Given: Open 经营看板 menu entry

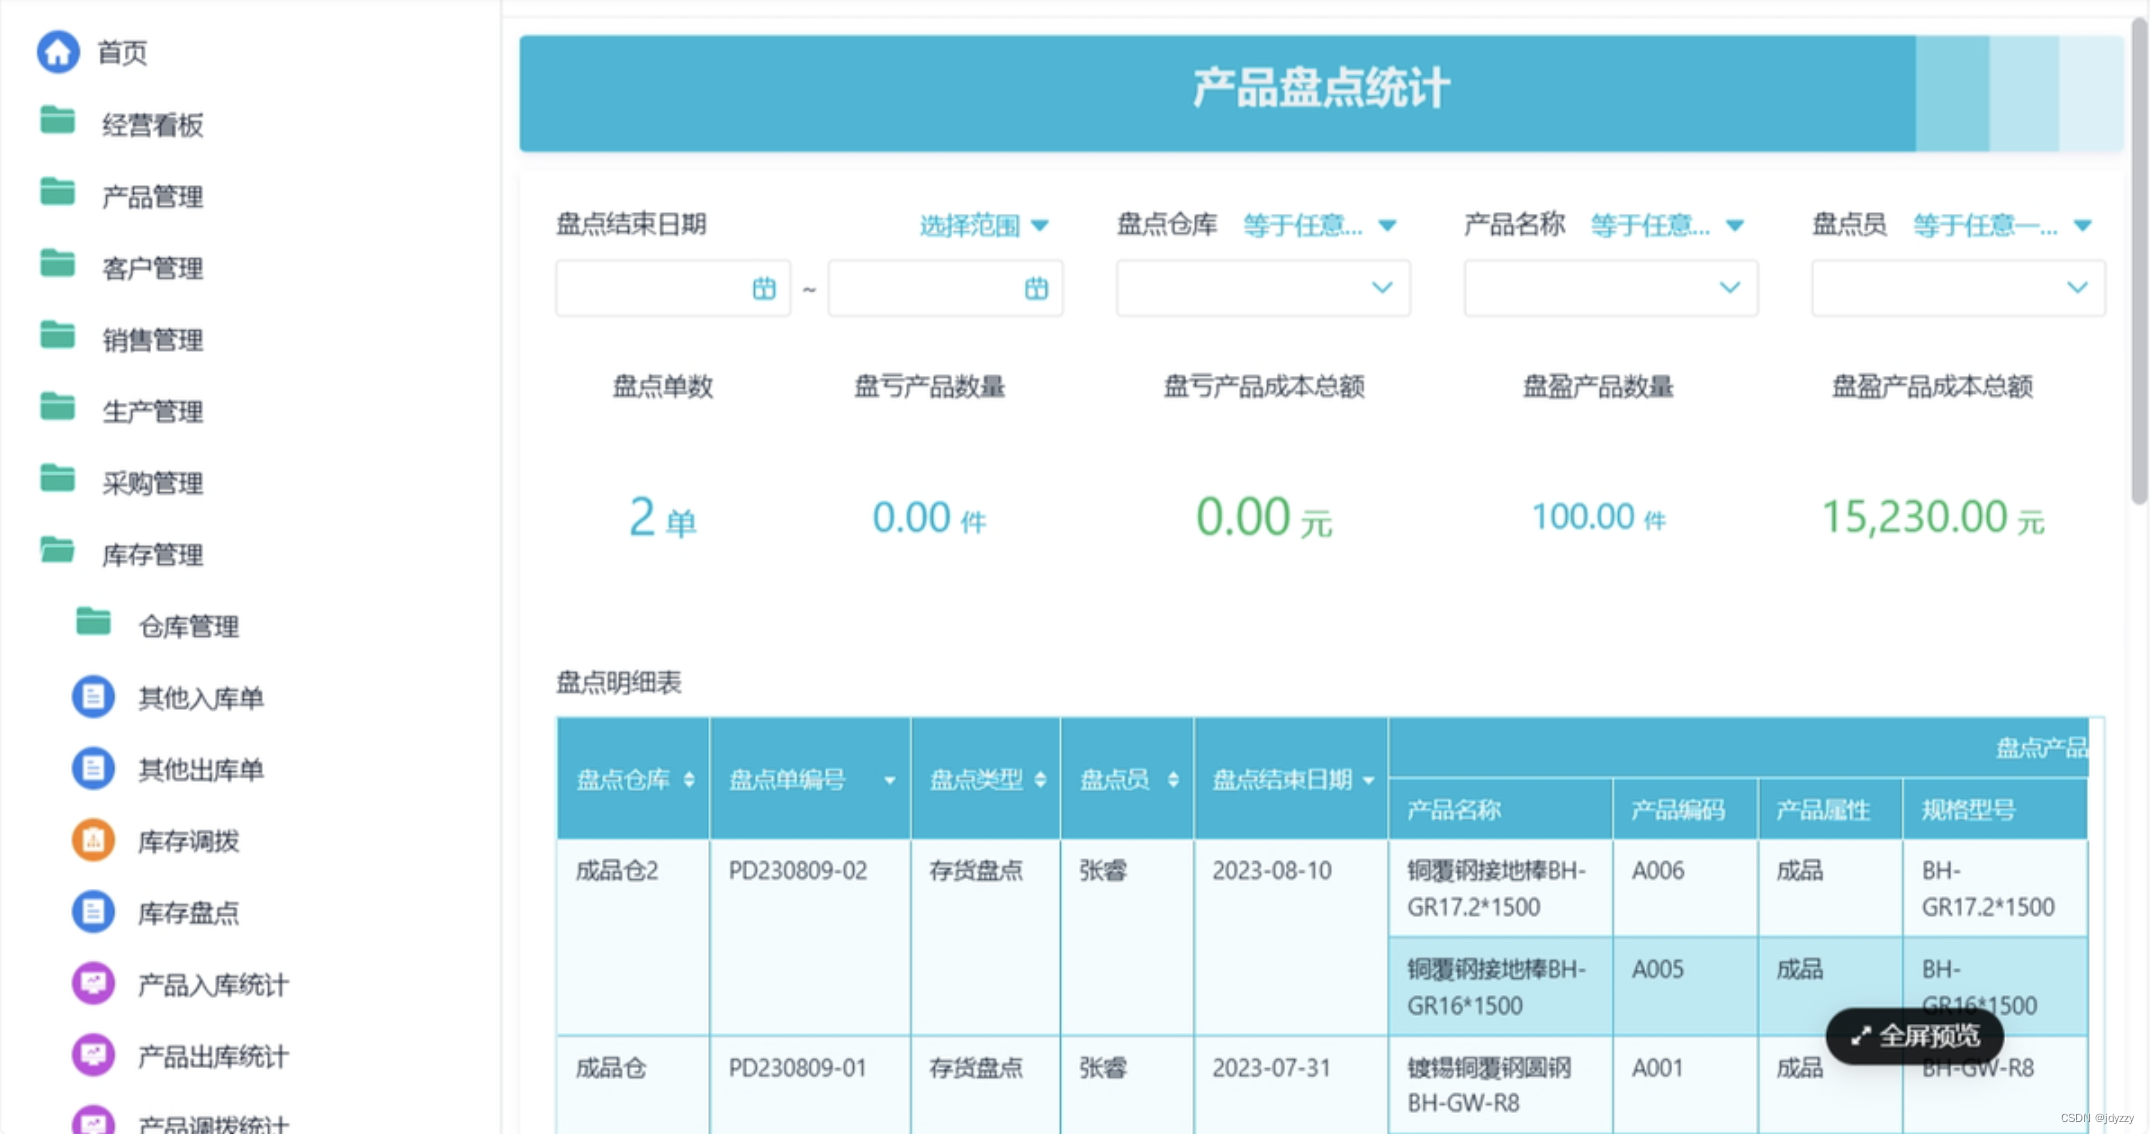Looking at the screenshot, I should tap(153, 125).
